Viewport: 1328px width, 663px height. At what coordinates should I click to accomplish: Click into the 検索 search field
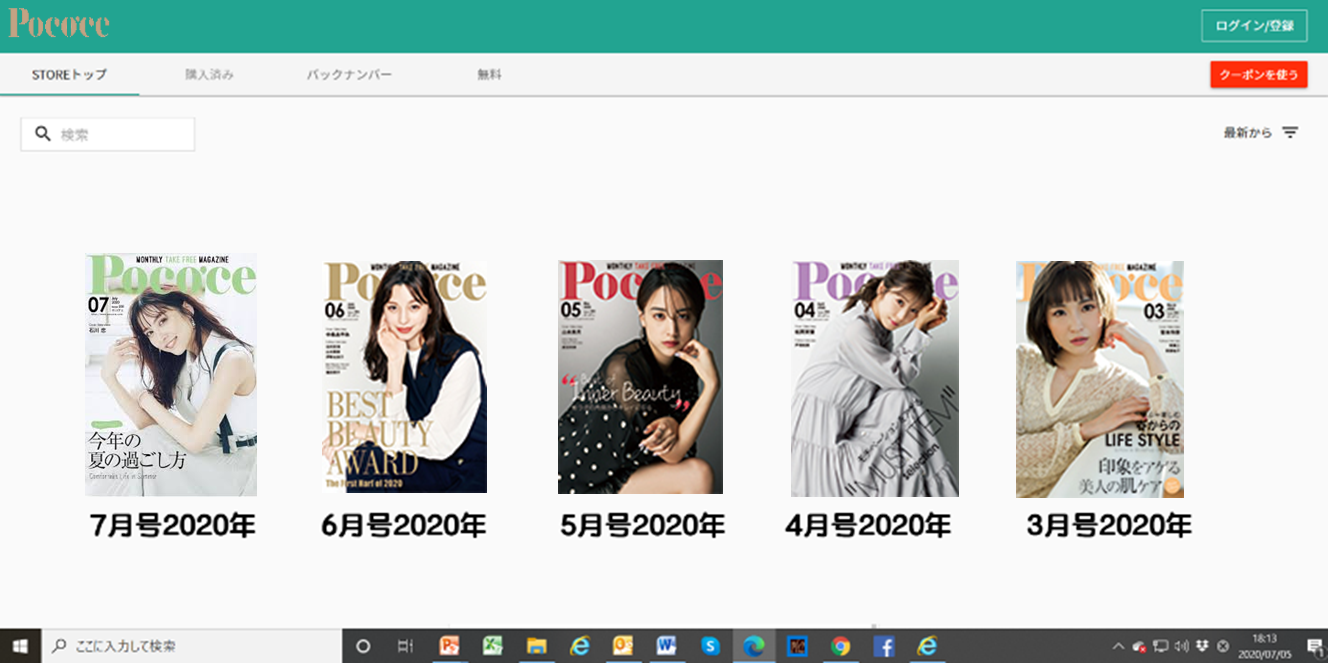tap(120, 134)
